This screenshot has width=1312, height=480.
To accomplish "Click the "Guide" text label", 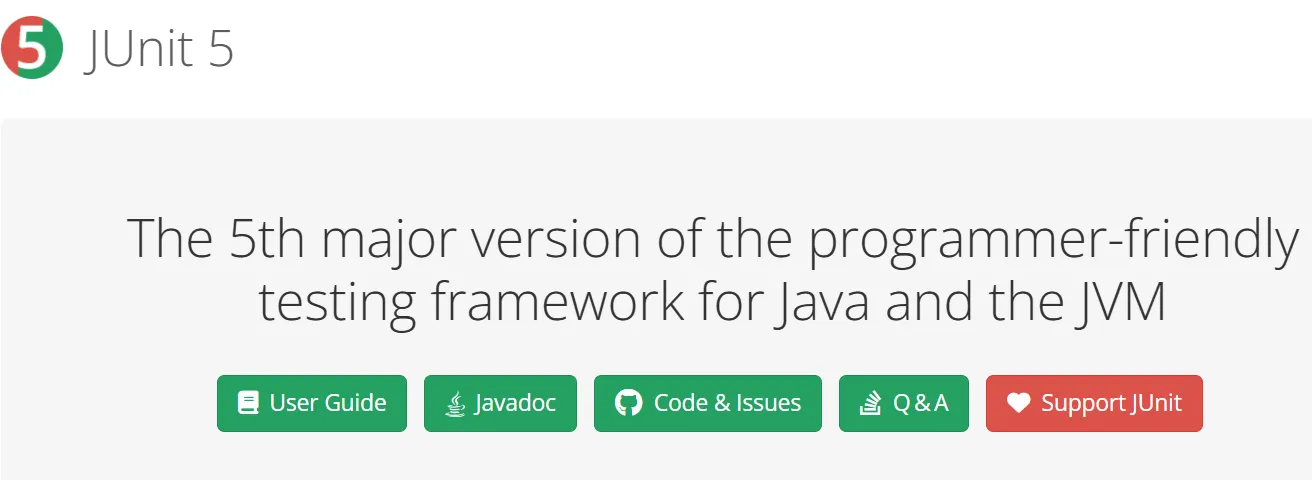I will pos(355,403).
